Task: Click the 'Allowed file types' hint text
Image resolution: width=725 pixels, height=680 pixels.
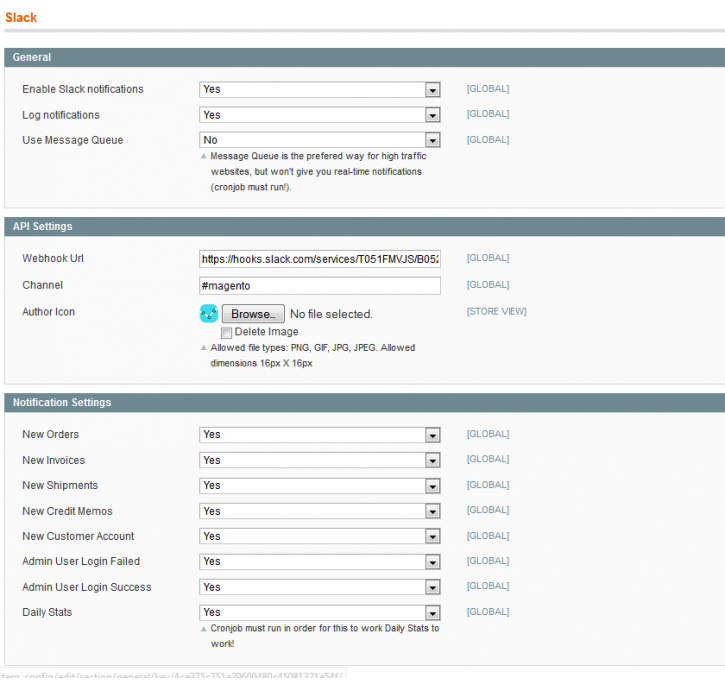Action: click(313, 355)
